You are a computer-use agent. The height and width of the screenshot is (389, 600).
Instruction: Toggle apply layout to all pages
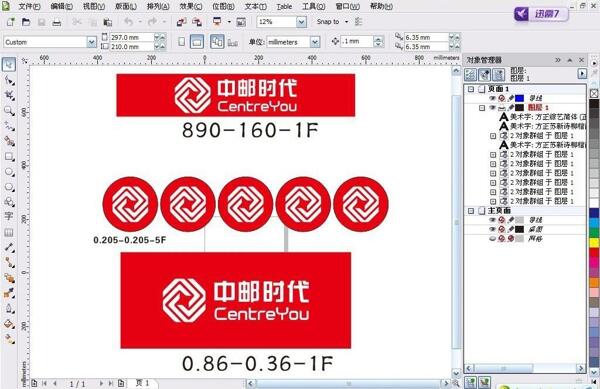tap(217, 42)
